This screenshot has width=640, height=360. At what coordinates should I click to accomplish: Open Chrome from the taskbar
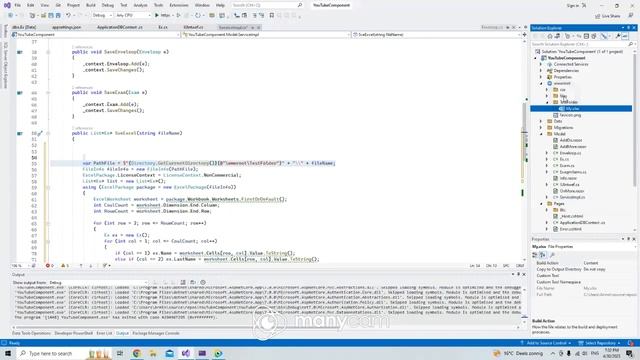tap(136, 353)
